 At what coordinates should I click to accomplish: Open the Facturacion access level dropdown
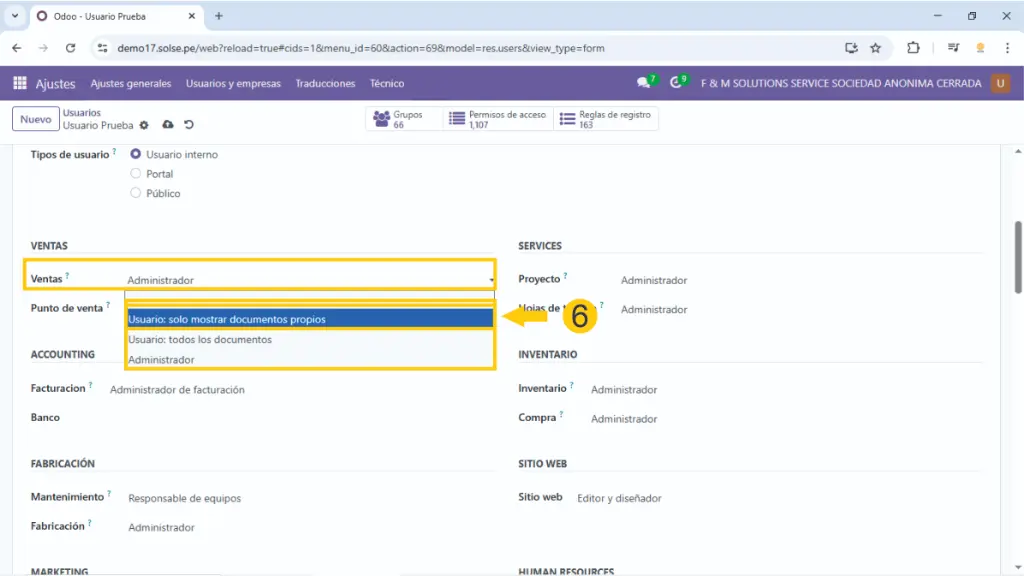click(x=300, y=389)
